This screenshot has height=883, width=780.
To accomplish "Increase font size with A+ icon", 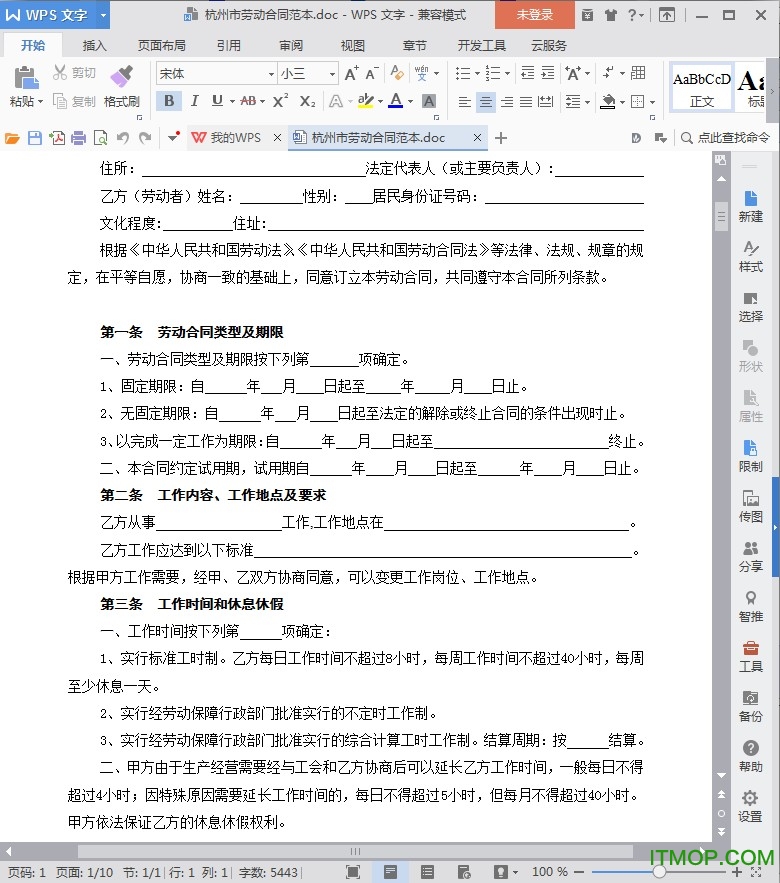I will [x=351, y=74].
